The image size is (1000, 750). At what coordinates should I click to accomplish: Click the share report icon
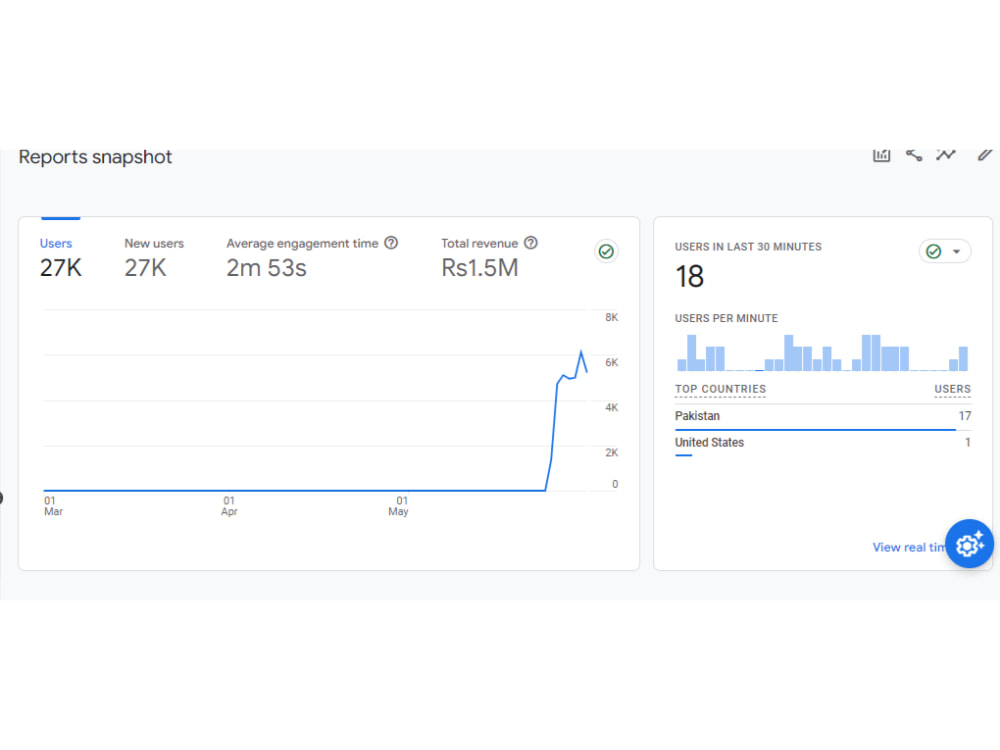pyautogui.click(x=914, y=155)
